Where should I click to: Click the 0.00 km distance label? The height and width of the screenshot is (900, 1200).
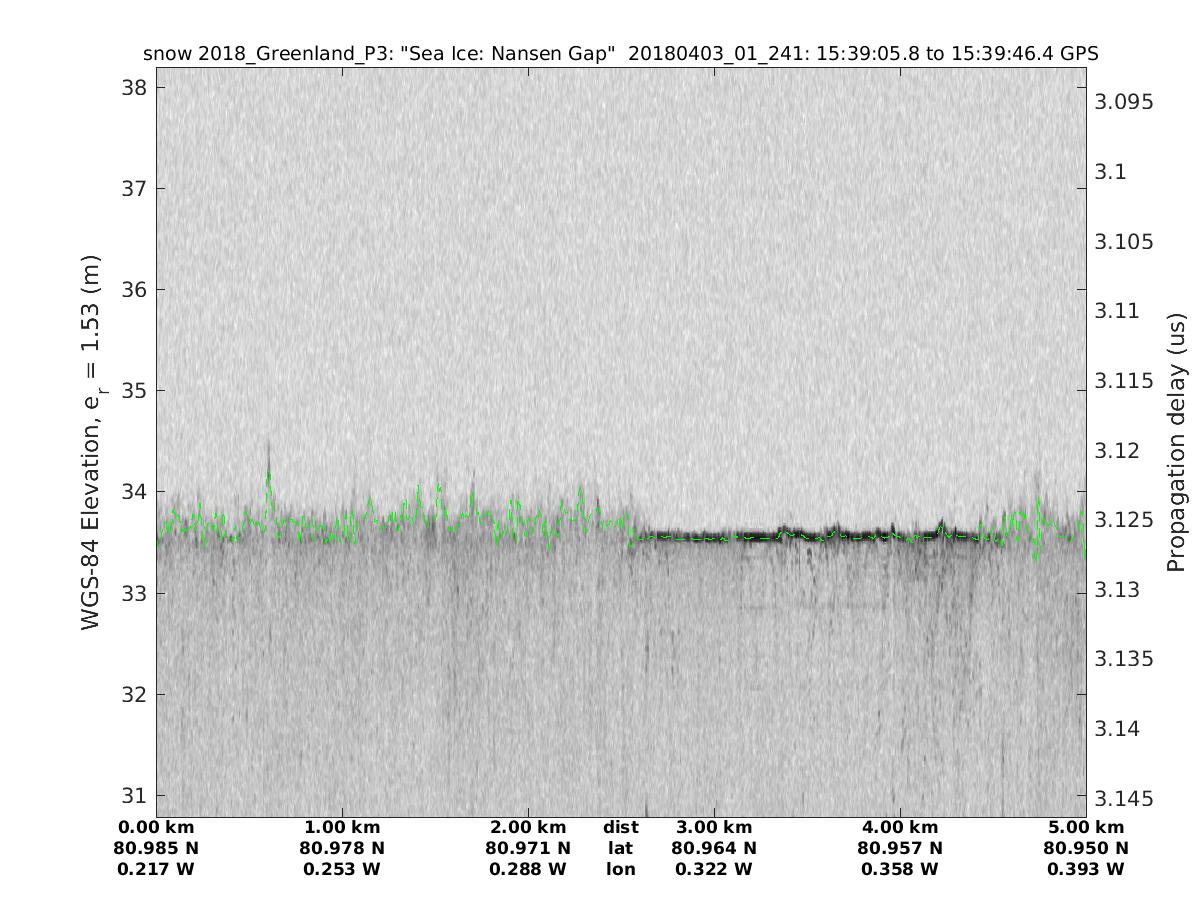pos(156,827)
